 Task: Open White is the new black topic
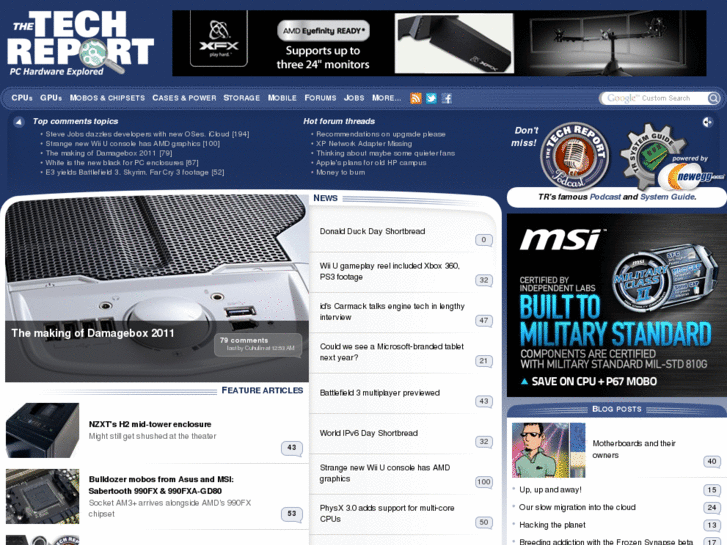click(122, 163)
